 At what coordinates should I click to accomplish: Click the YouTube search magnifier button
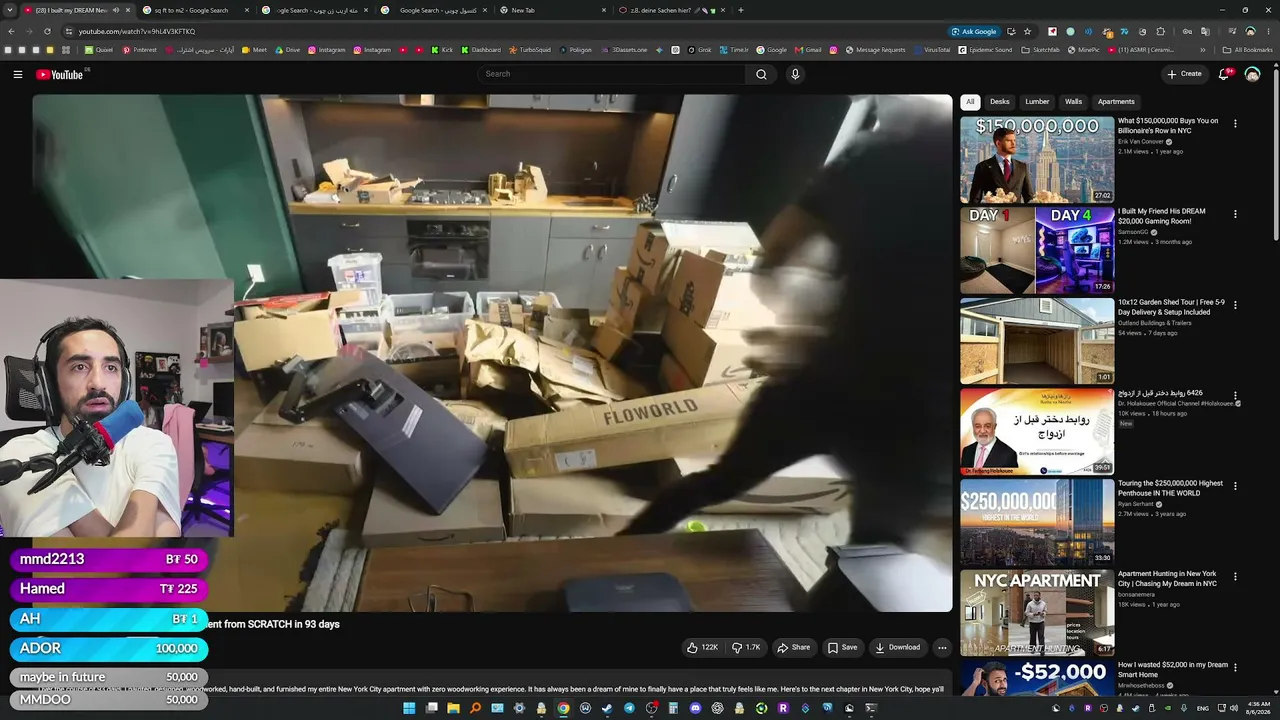click(761, 74)
